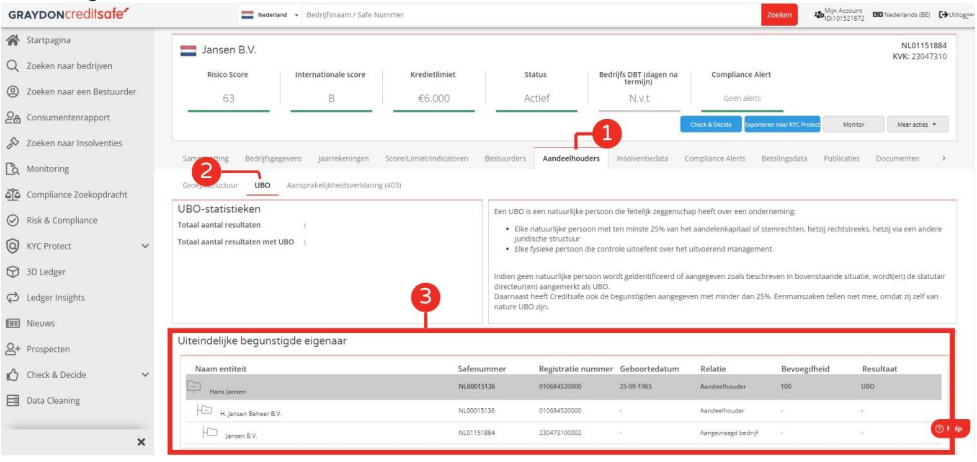Collapse the Hans Jansen folder icon
977x462 pixels.
point(193,387)
